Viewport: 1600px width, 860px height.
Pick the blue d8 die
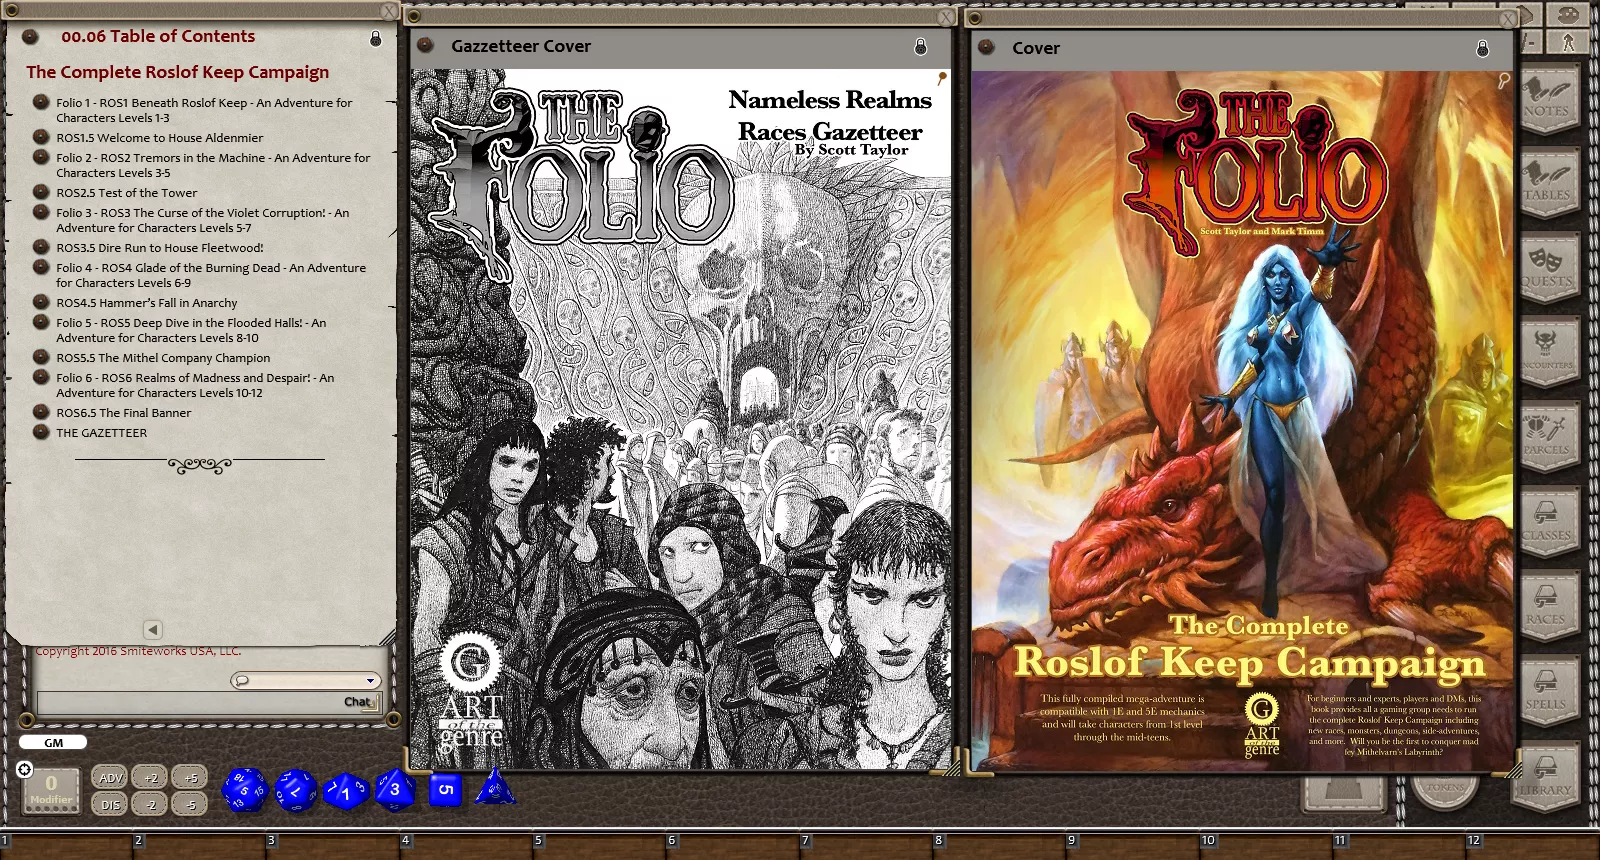(395, 790)
